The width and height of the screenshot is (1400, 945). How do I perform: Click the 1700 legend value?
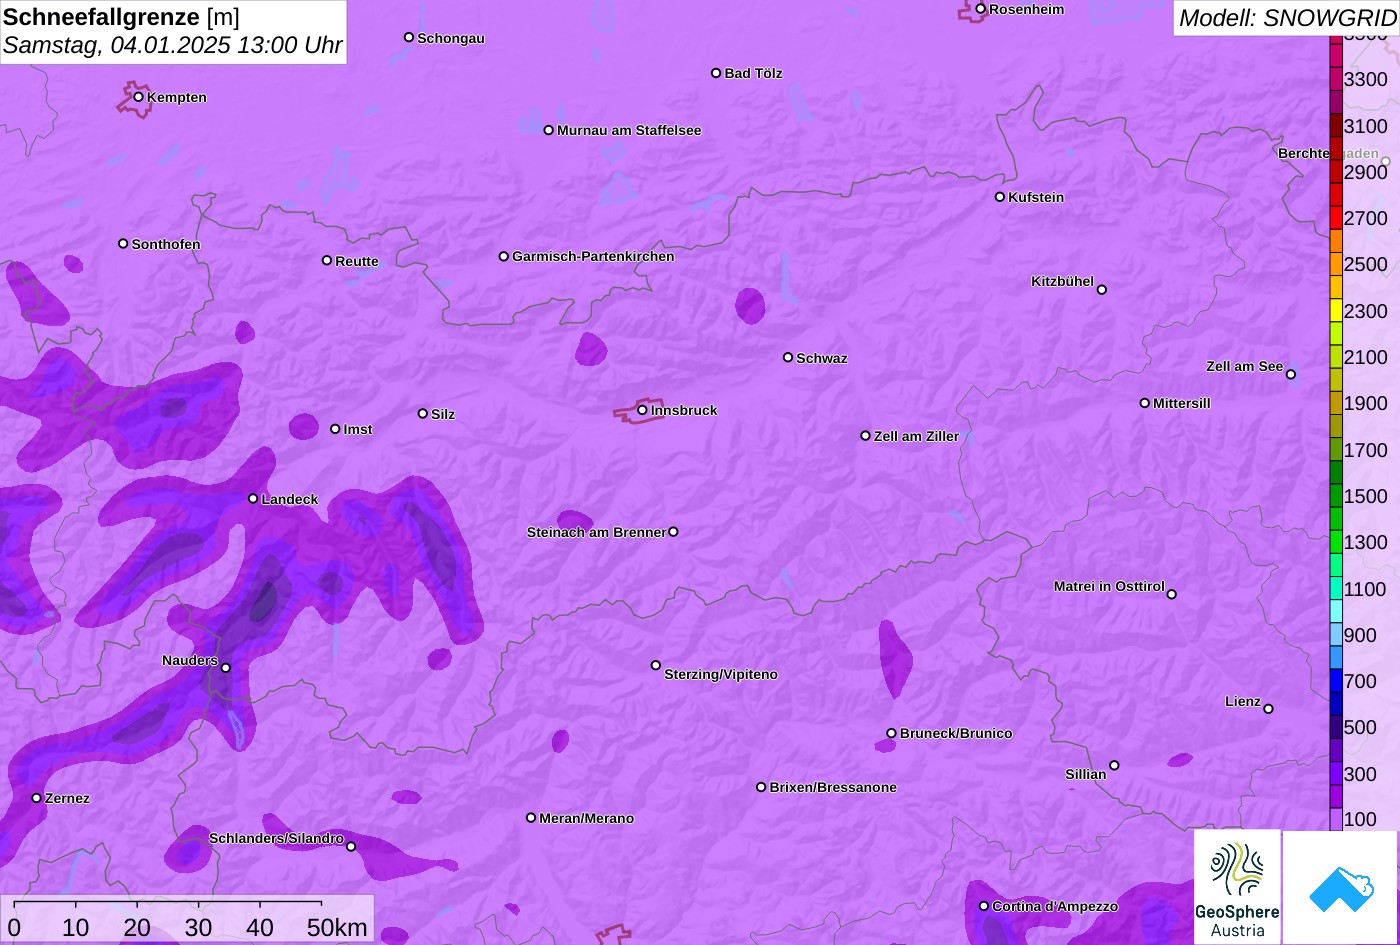pyautogui.click(x=1366, y=450)
